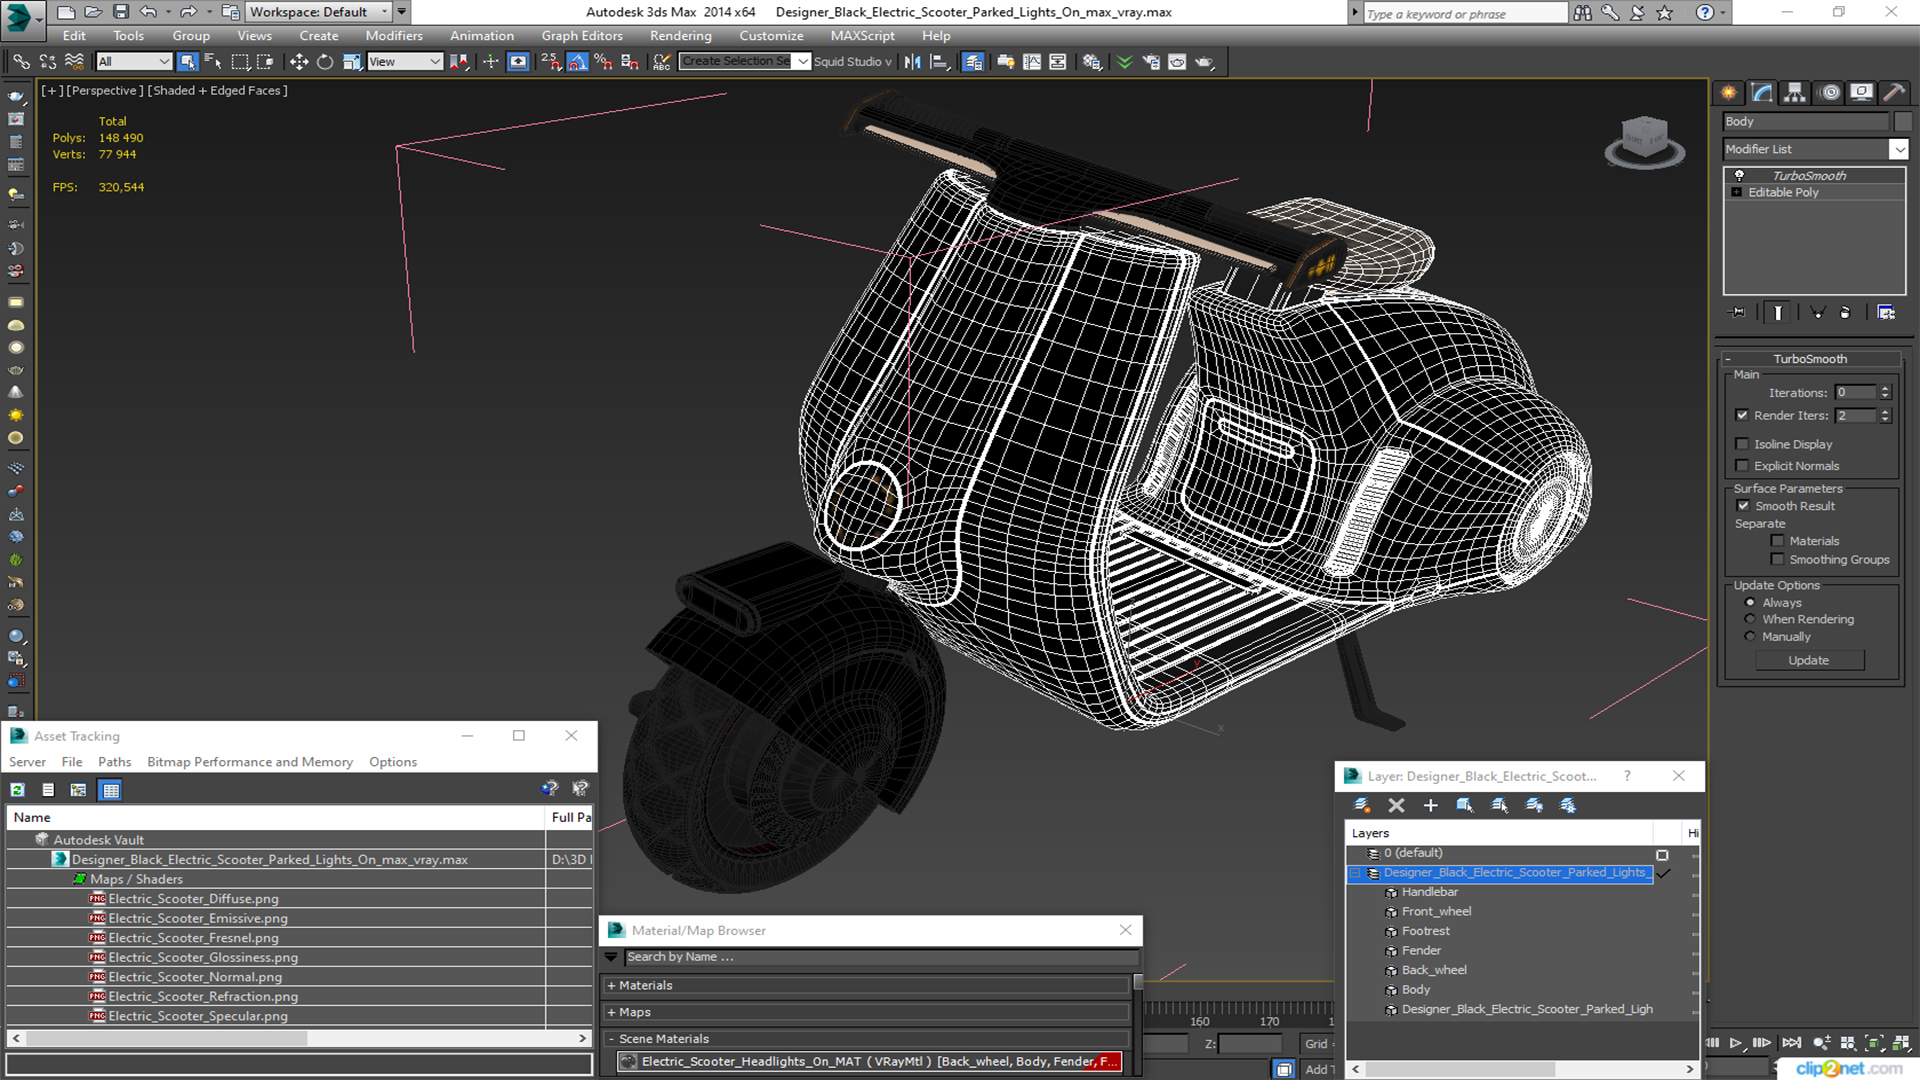Image resolution: width=1920 pixels, height=1080 pixels.
Task: Add selected objects to layer (plus)
Action: click(x=1430, y=805)
